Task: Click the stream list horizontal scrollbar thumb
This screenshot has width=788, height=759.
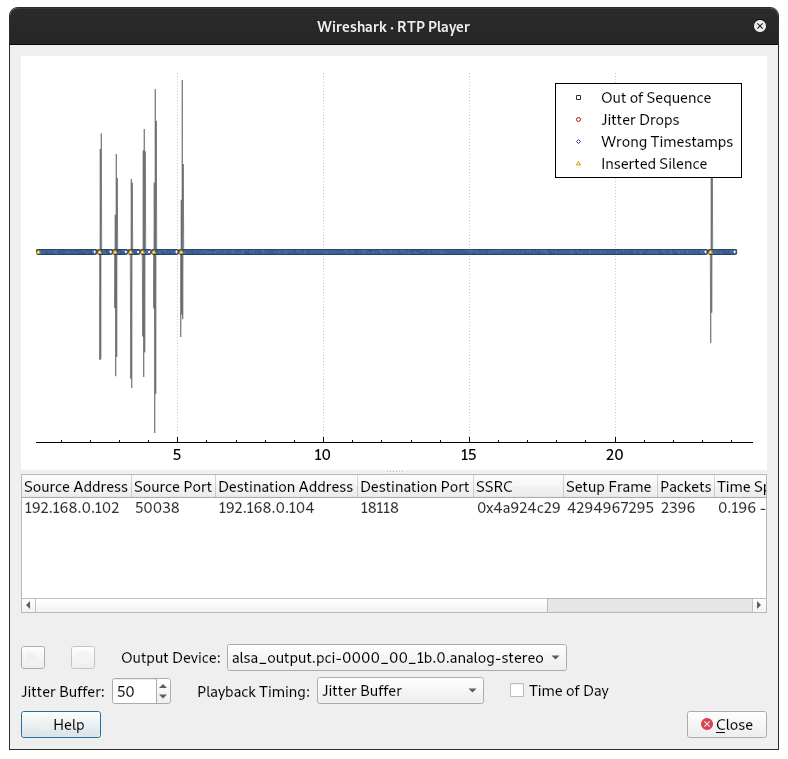Action: pos(291,605)
